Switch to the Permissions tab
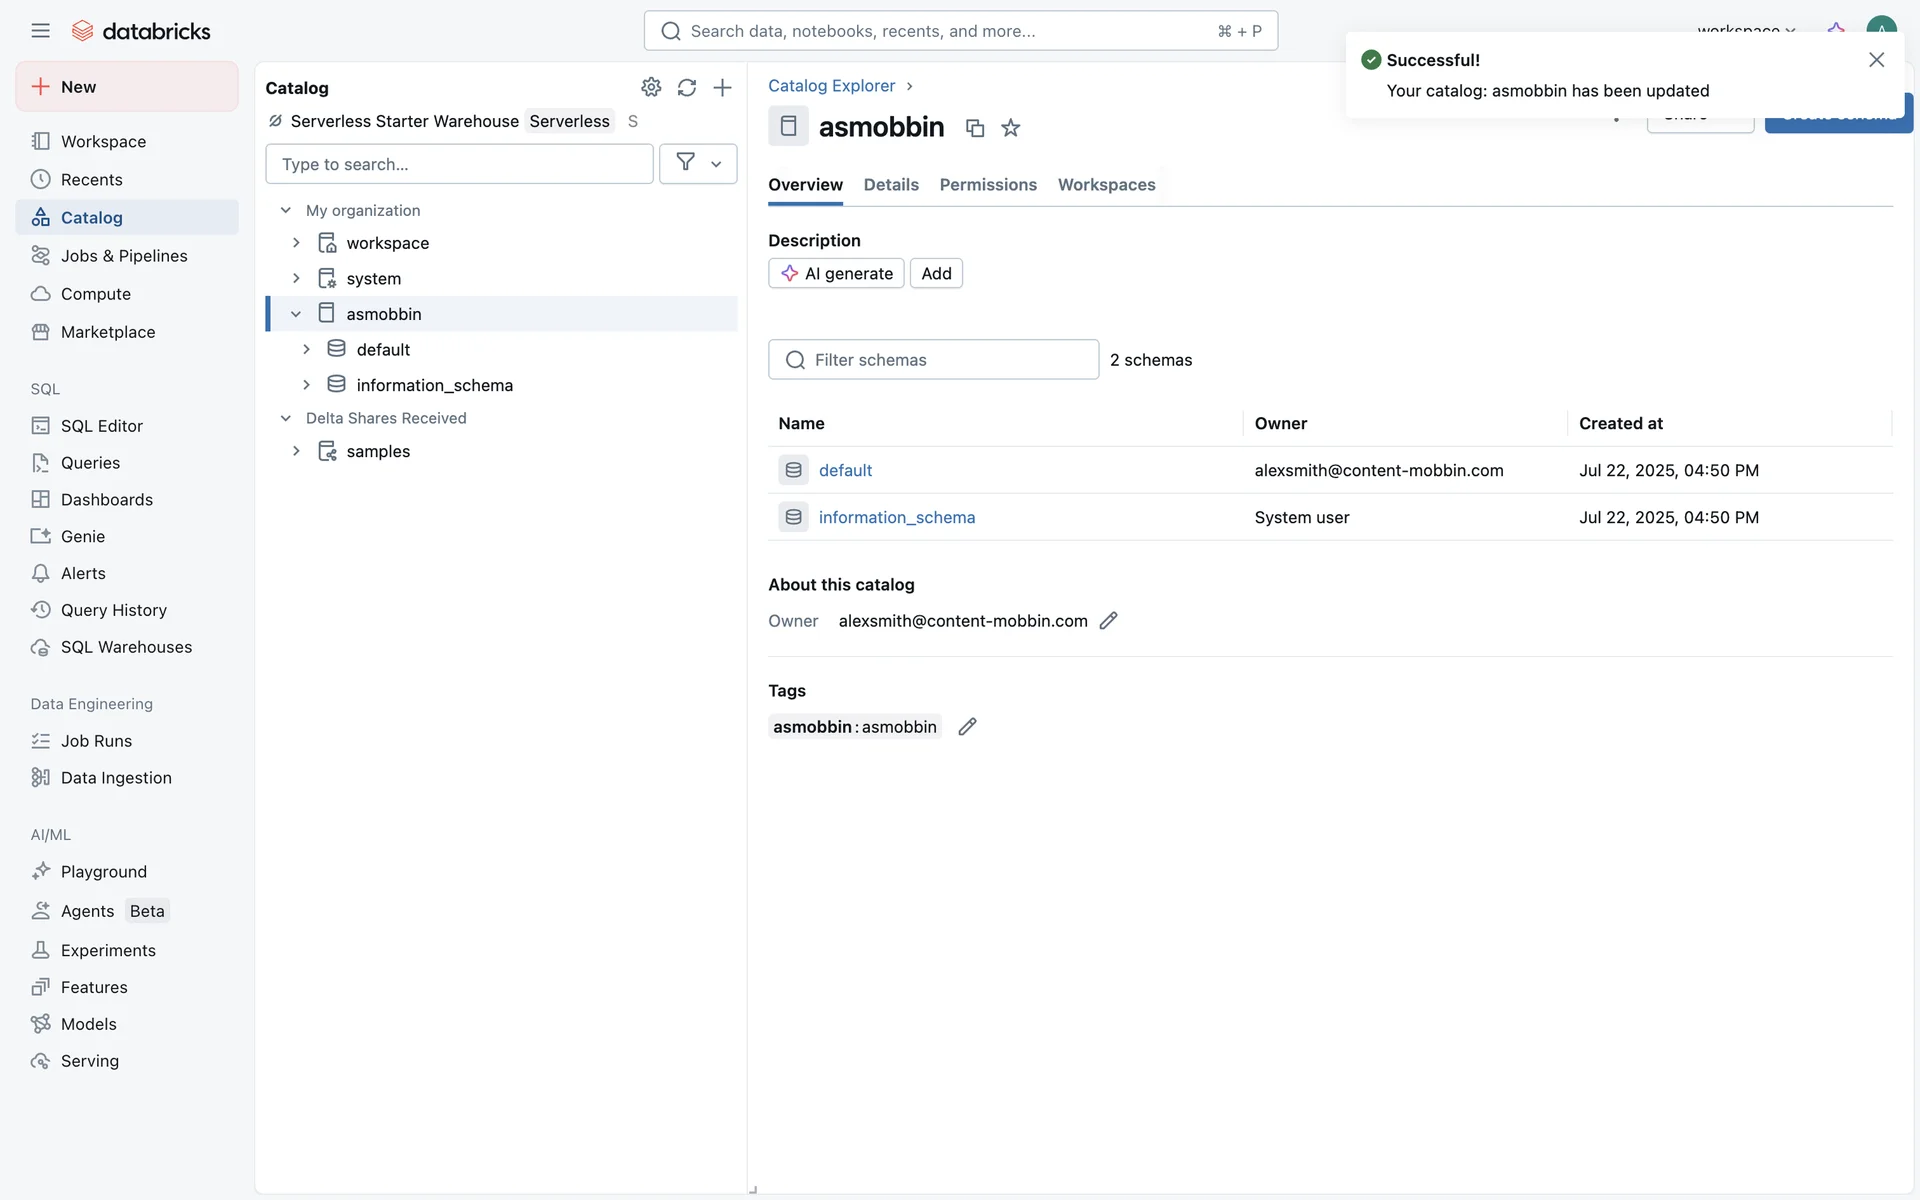The height and width of the screenshot is (1200, 1920). (987, 185)
